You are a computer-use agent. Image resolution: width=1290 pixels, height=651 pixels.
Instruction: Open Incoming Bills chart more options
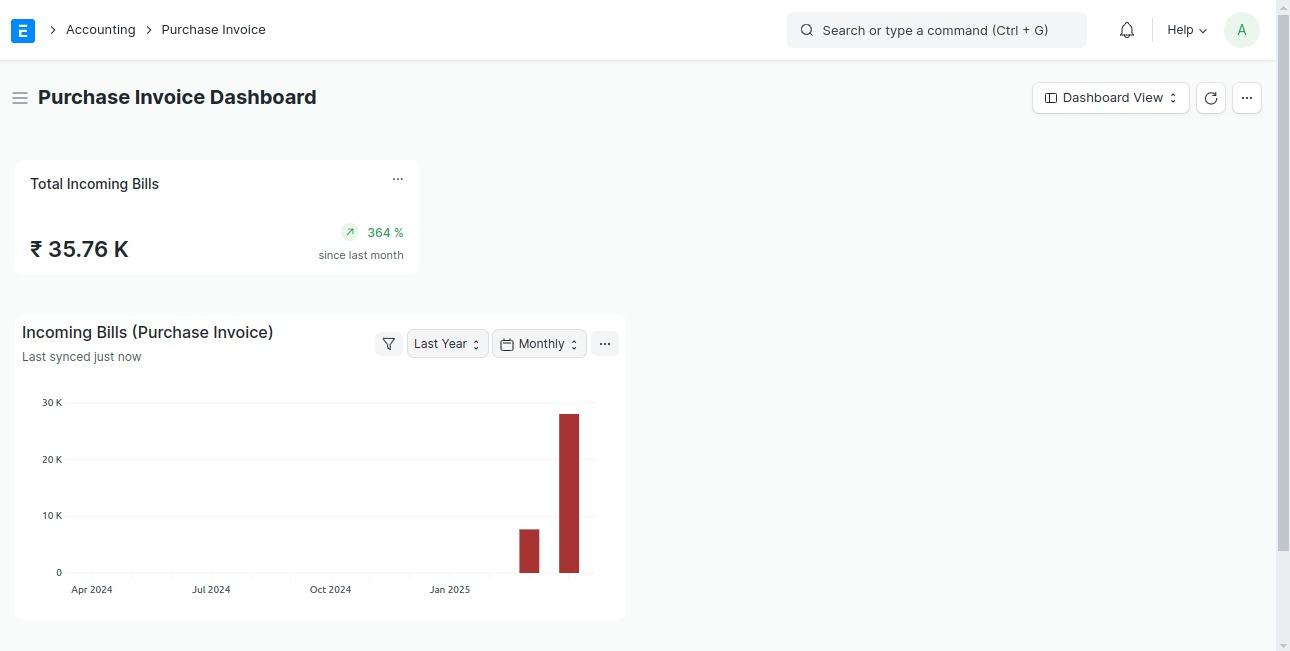(604, 344)
